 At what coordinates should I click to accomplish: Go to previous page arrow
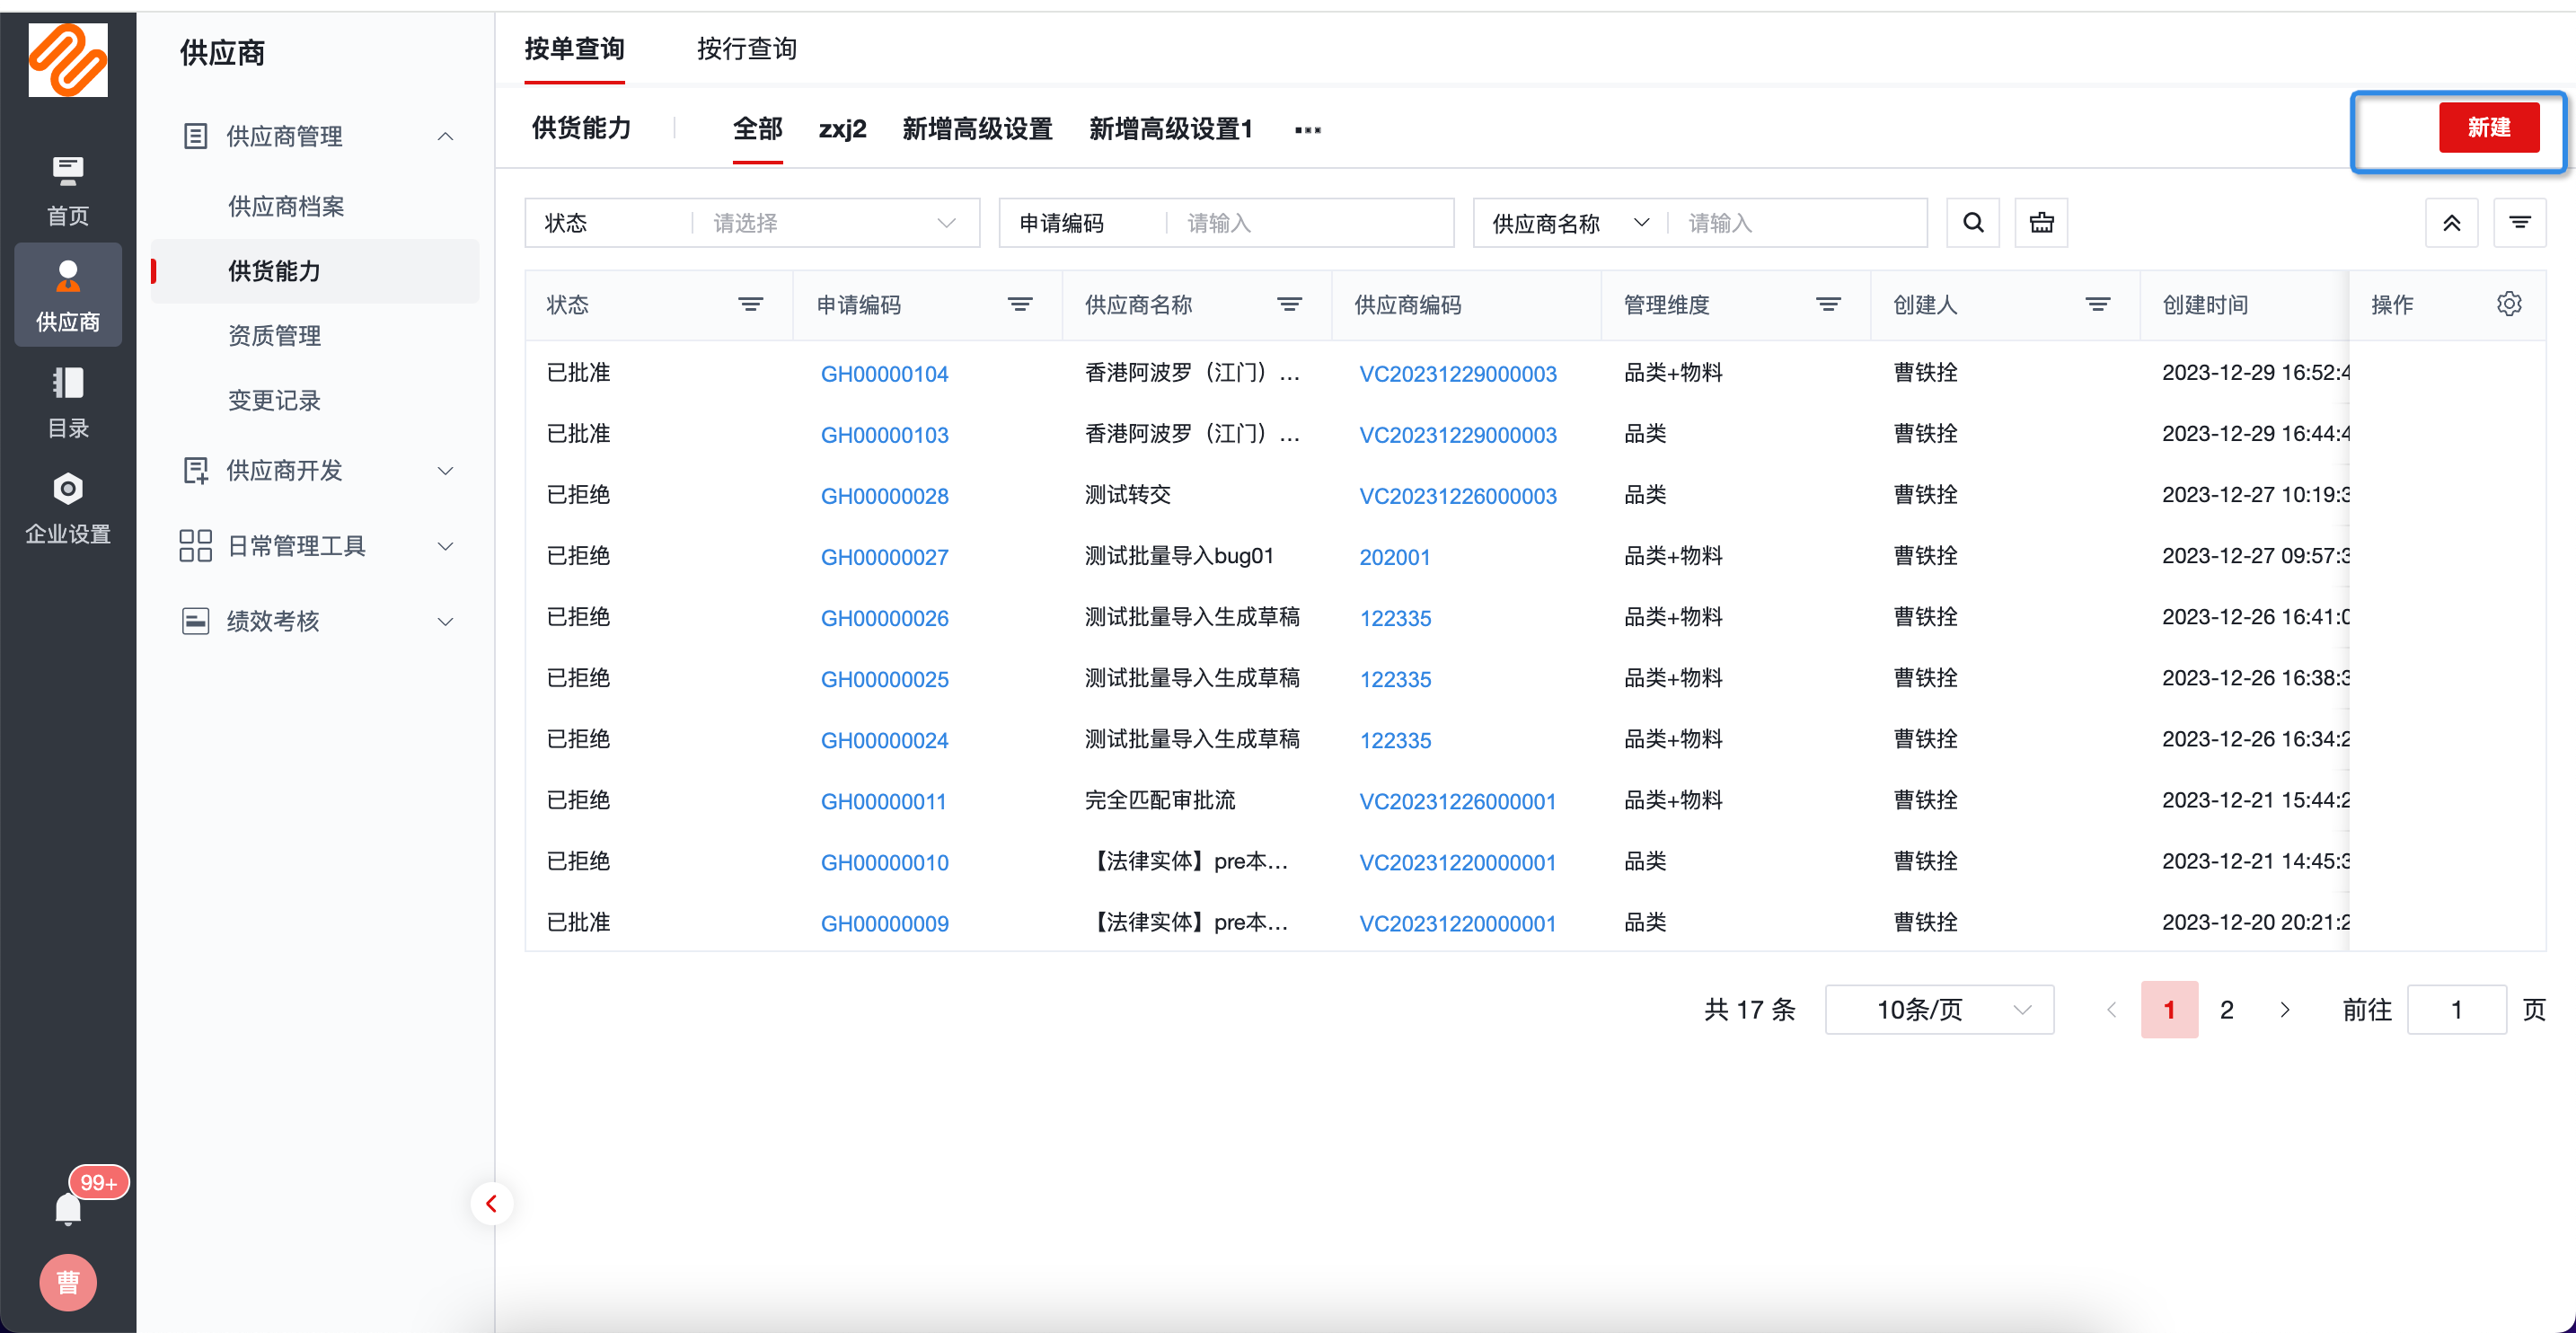[x=2111, y=1010]
